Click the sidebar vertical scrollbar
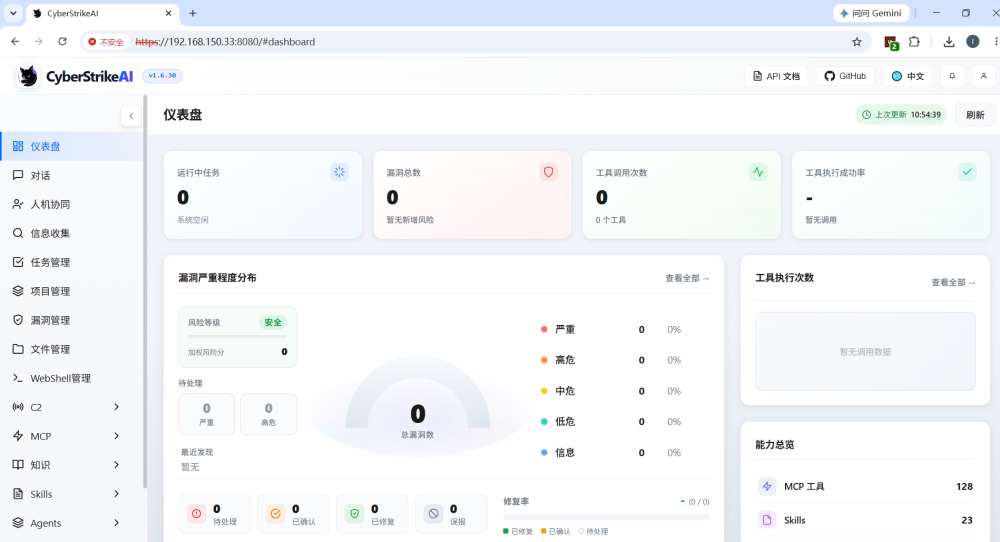The height and width of the screenshot is (542, 1000). [145, 292]
